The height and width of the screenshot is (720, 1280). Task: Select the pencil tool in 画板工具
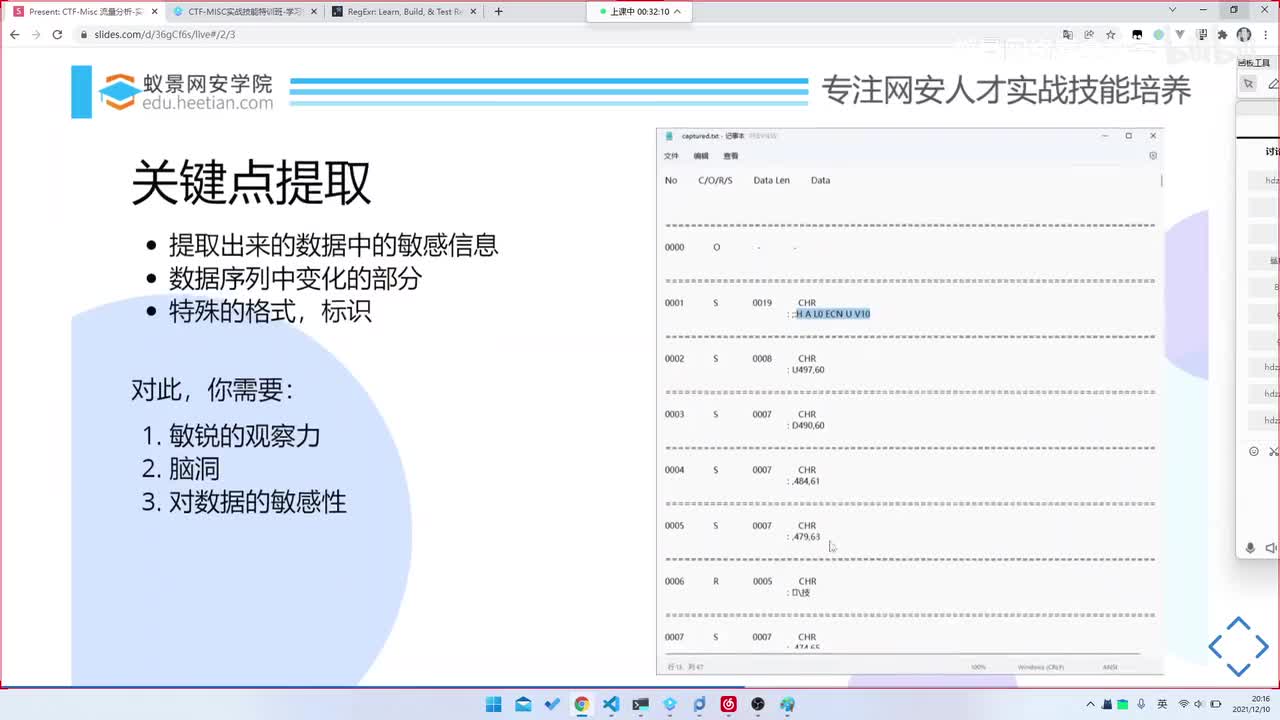[1273, 84]
